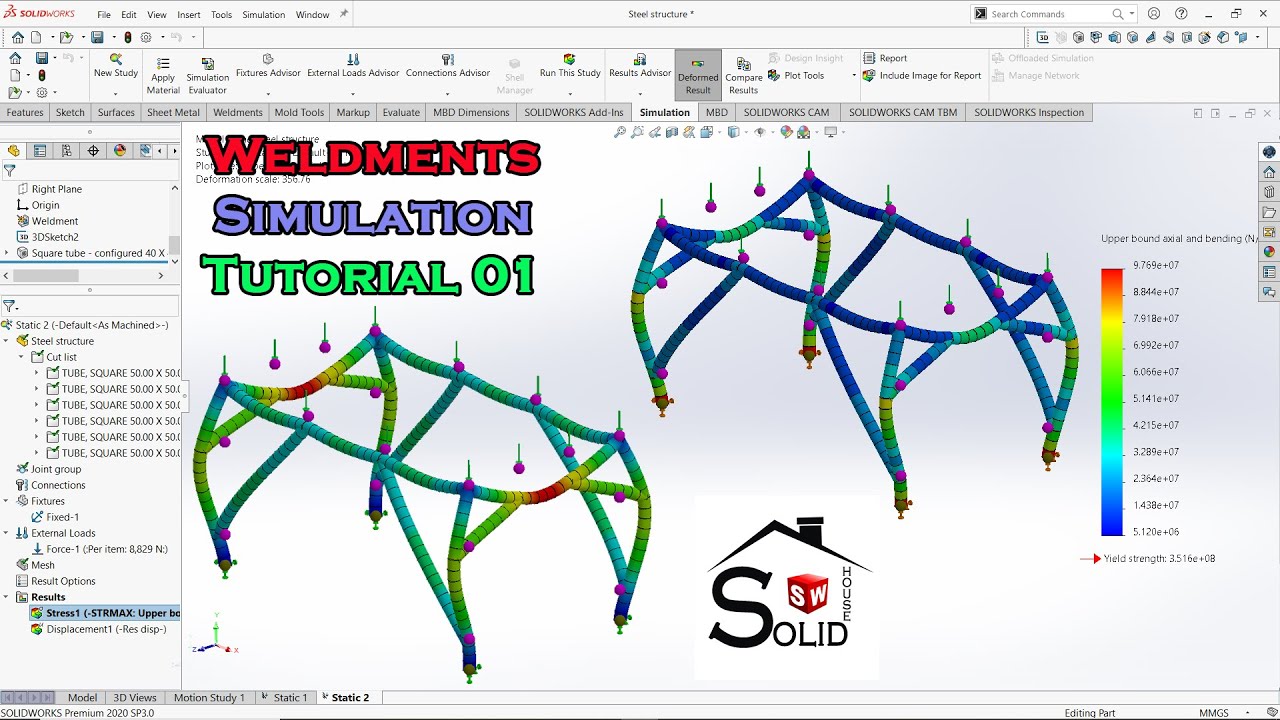Image resolution: width=1280 pixels, height=720 pixels.
Task: Switch to SOLIDWORKS CAM tab
Action: 786,112
